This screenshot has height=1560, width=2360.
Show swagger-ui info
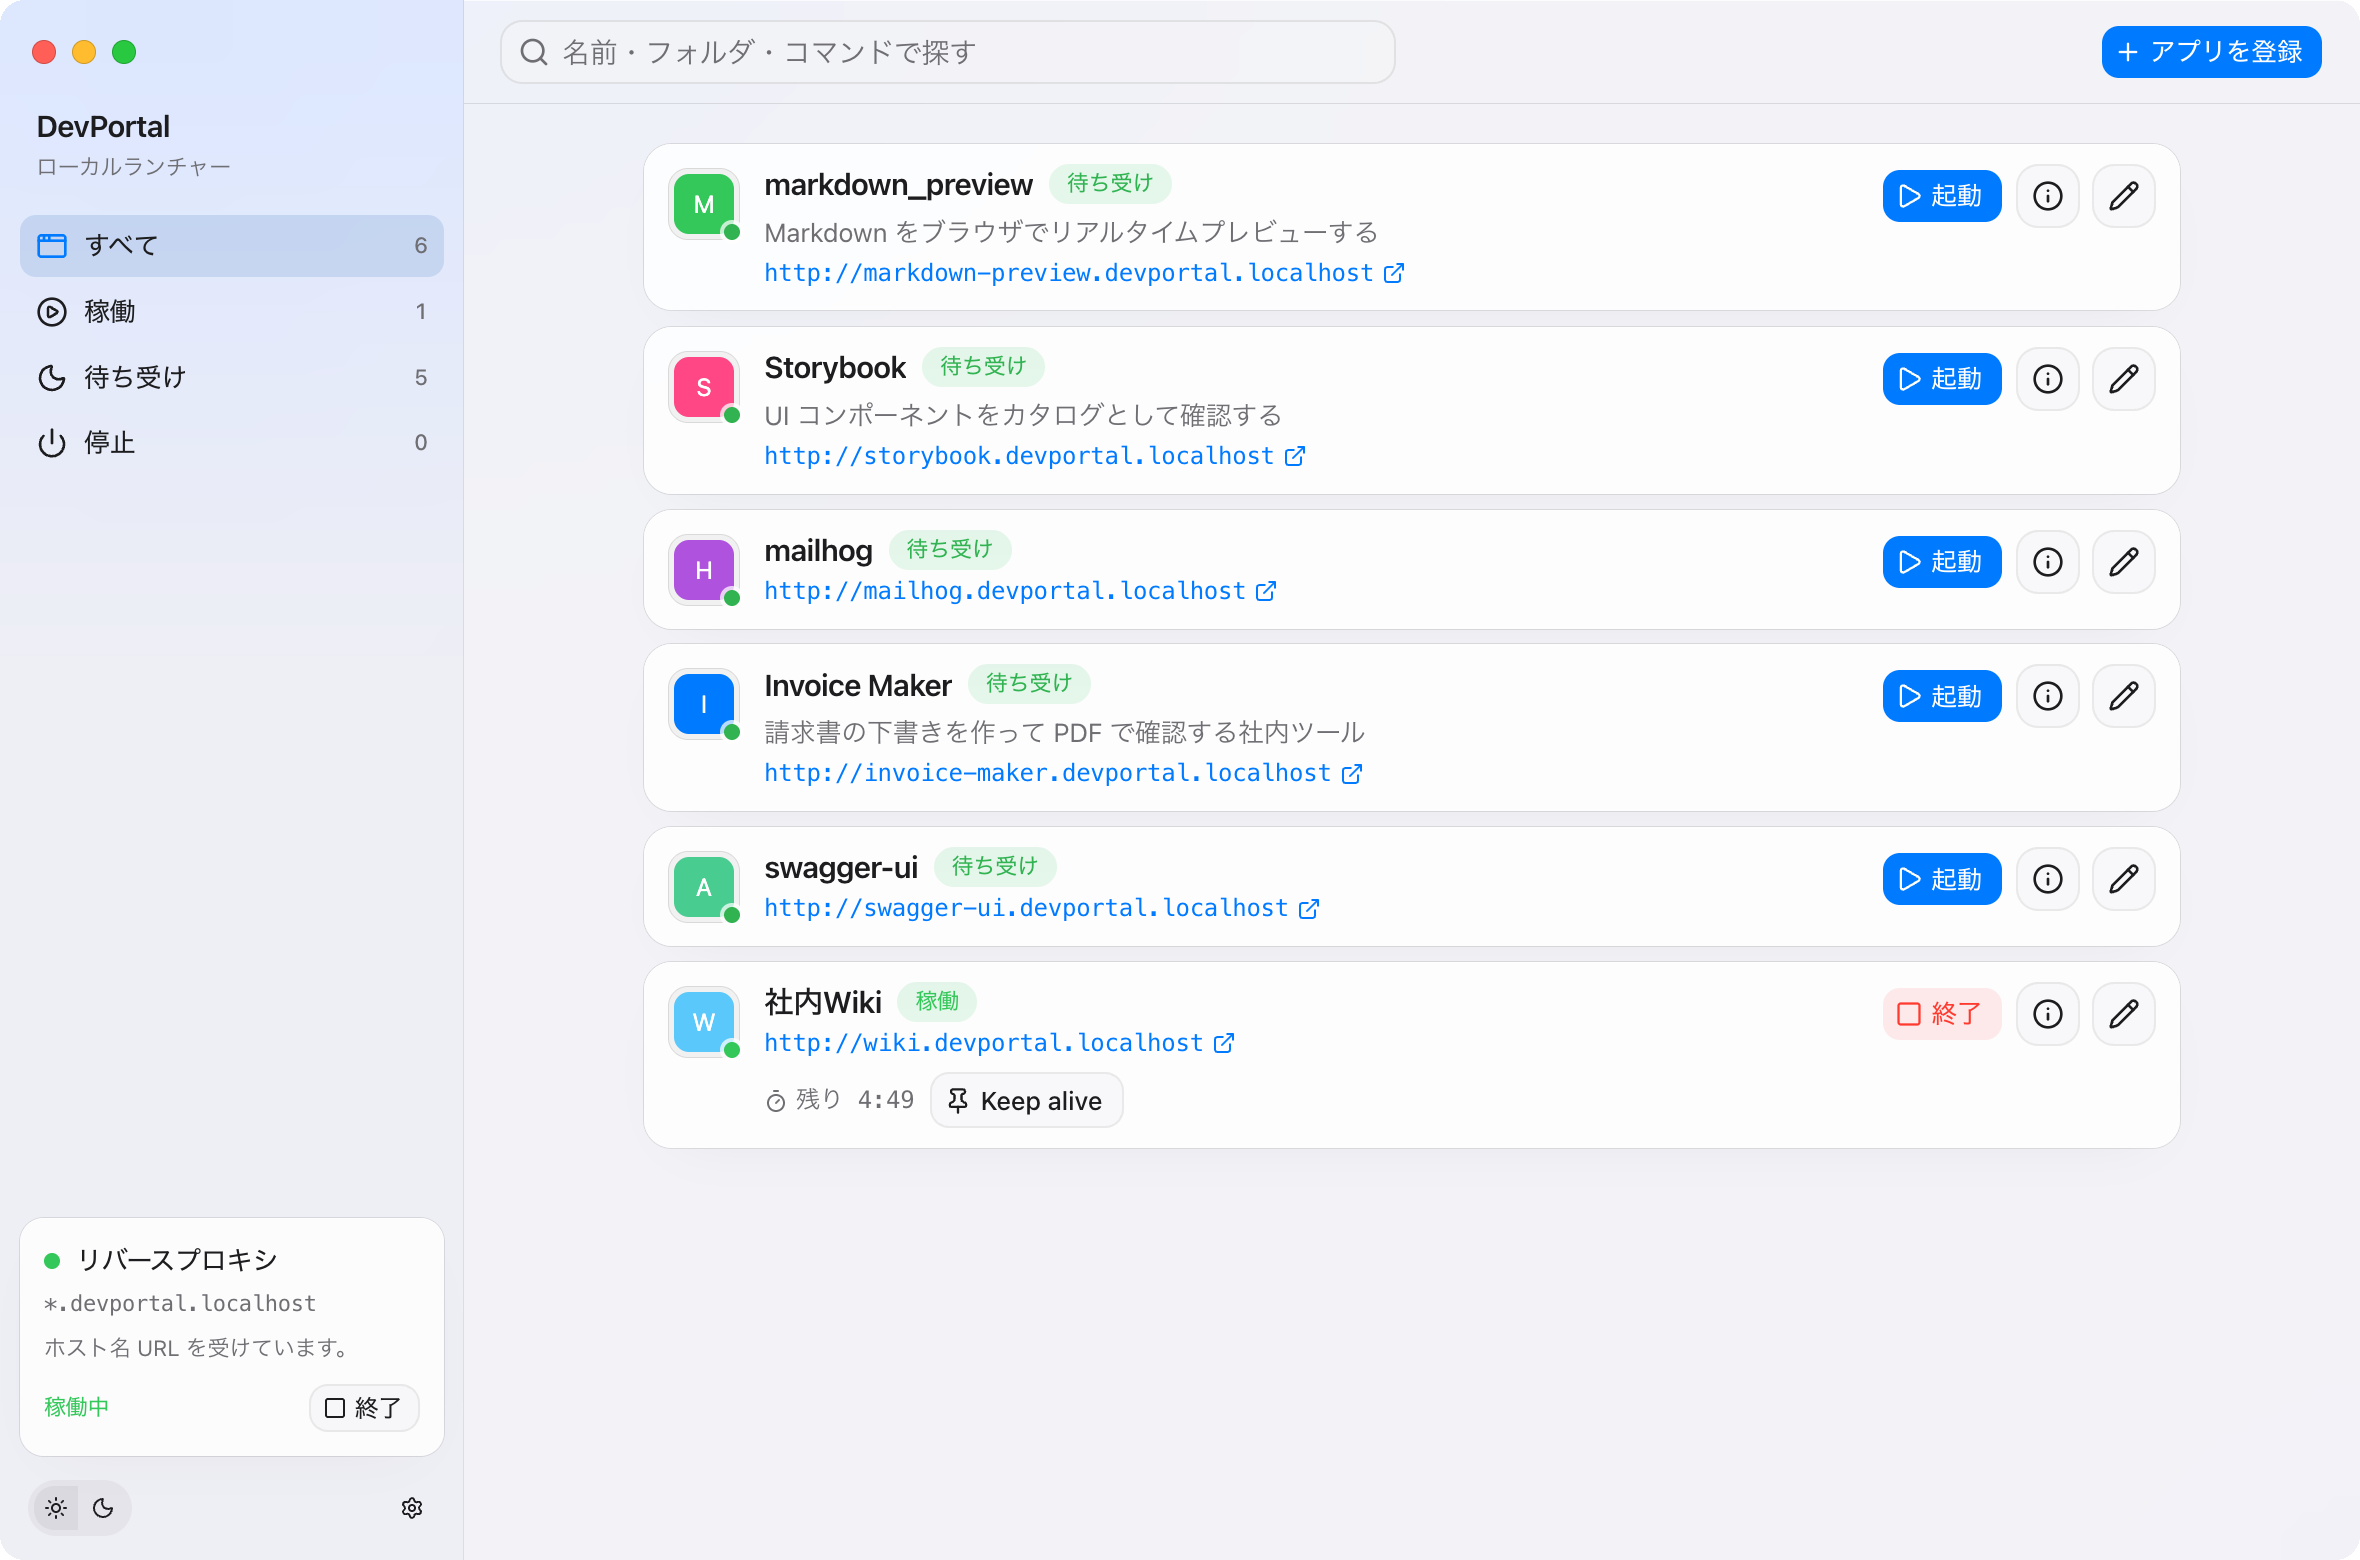coord(2048,879)
